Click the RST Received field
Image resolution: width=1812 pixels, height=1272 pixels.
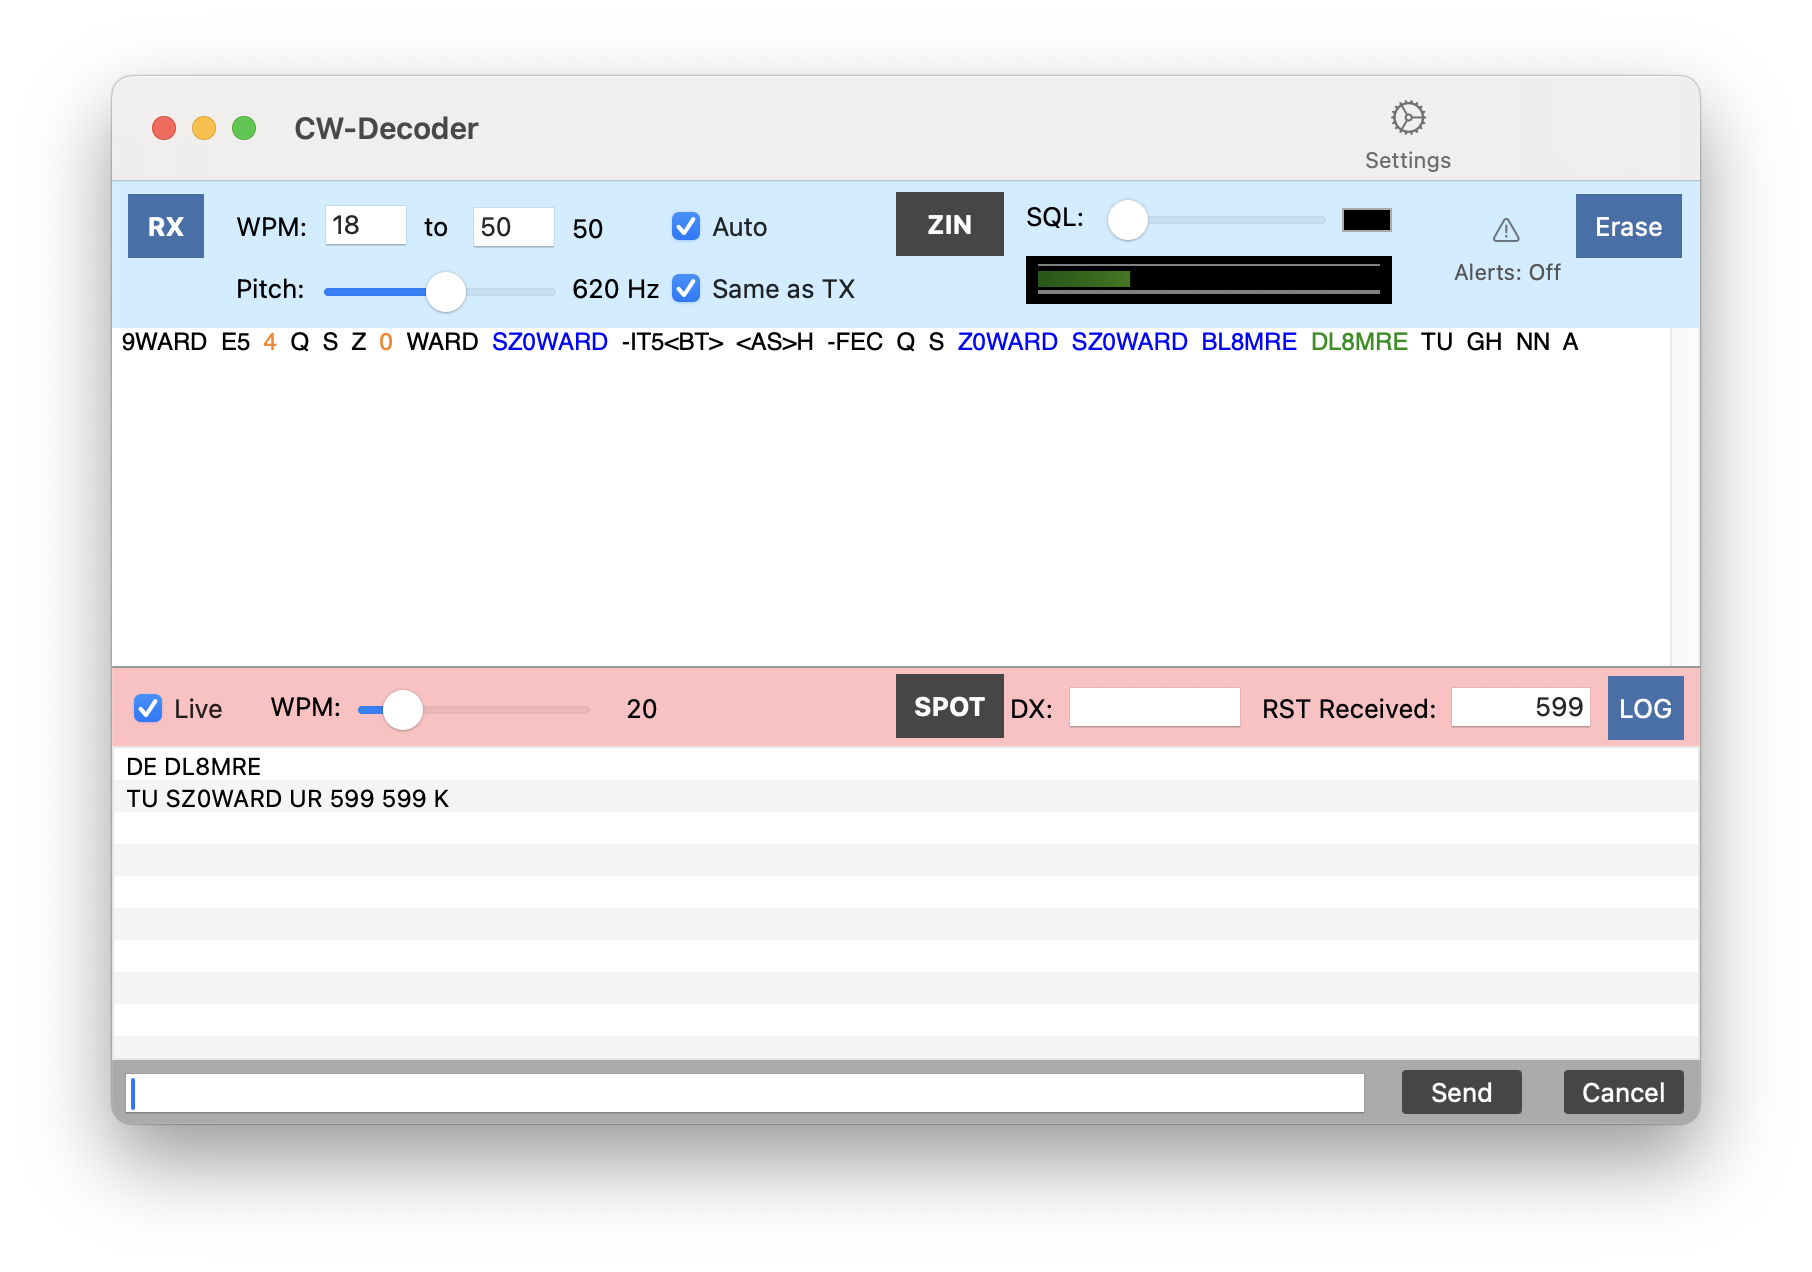1521,707
